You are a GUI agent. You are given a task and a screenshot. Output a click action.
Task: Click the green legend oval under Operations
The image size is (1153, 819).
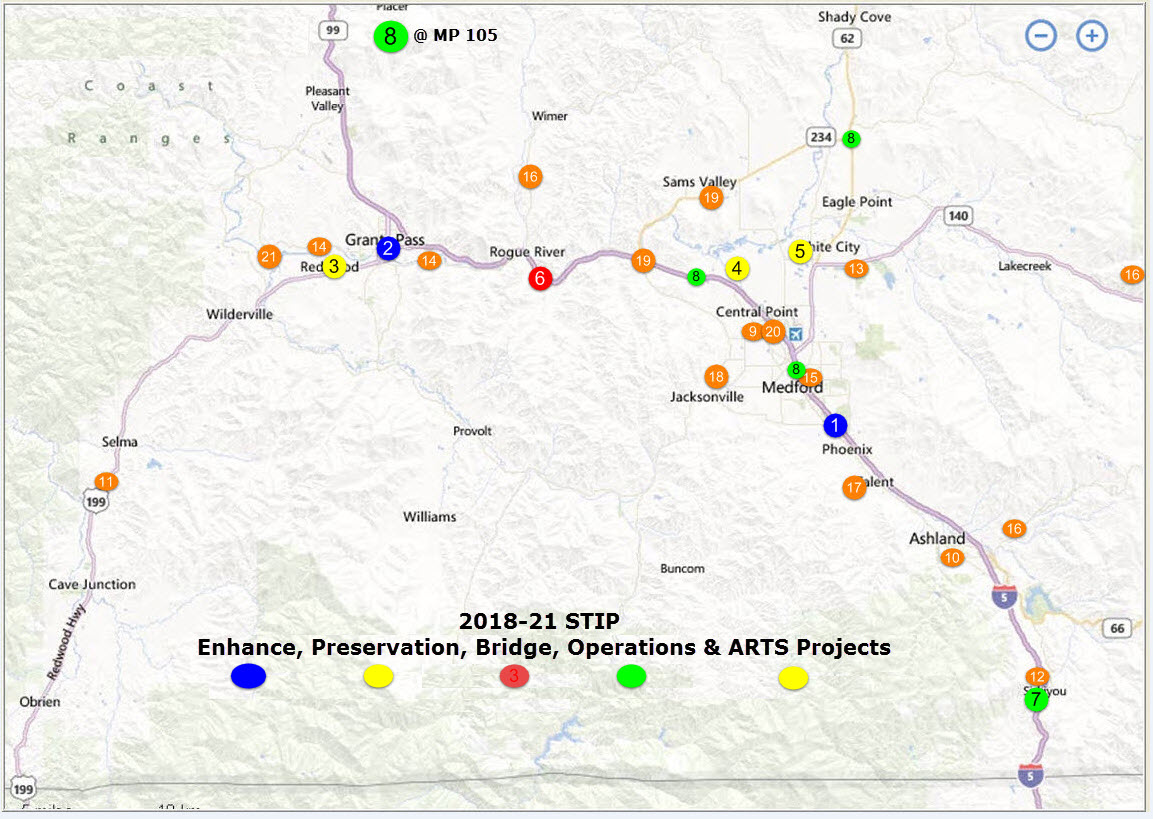pos(631,677)
